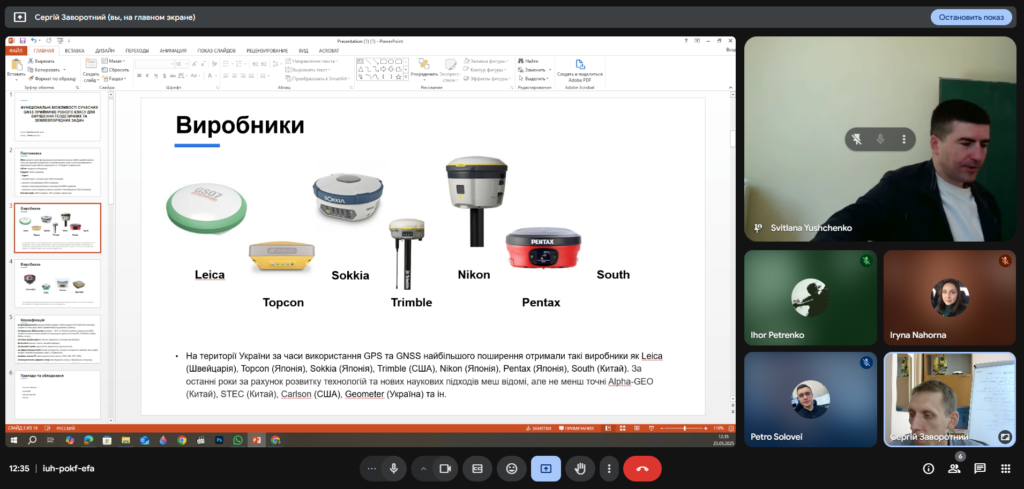This screenshot has width=1024, height=489.
Task: Switch to ДИЗАЙН ribbon tab
Action: click(x=104, y=50)
